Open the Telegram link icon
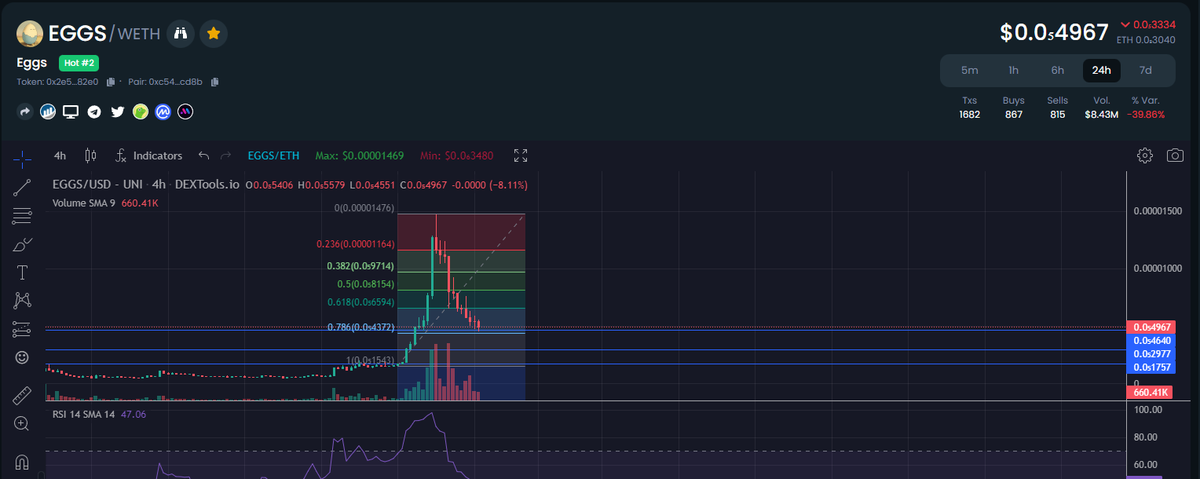The width and height of the screenshot is (1200, 479). coord(94,112)
